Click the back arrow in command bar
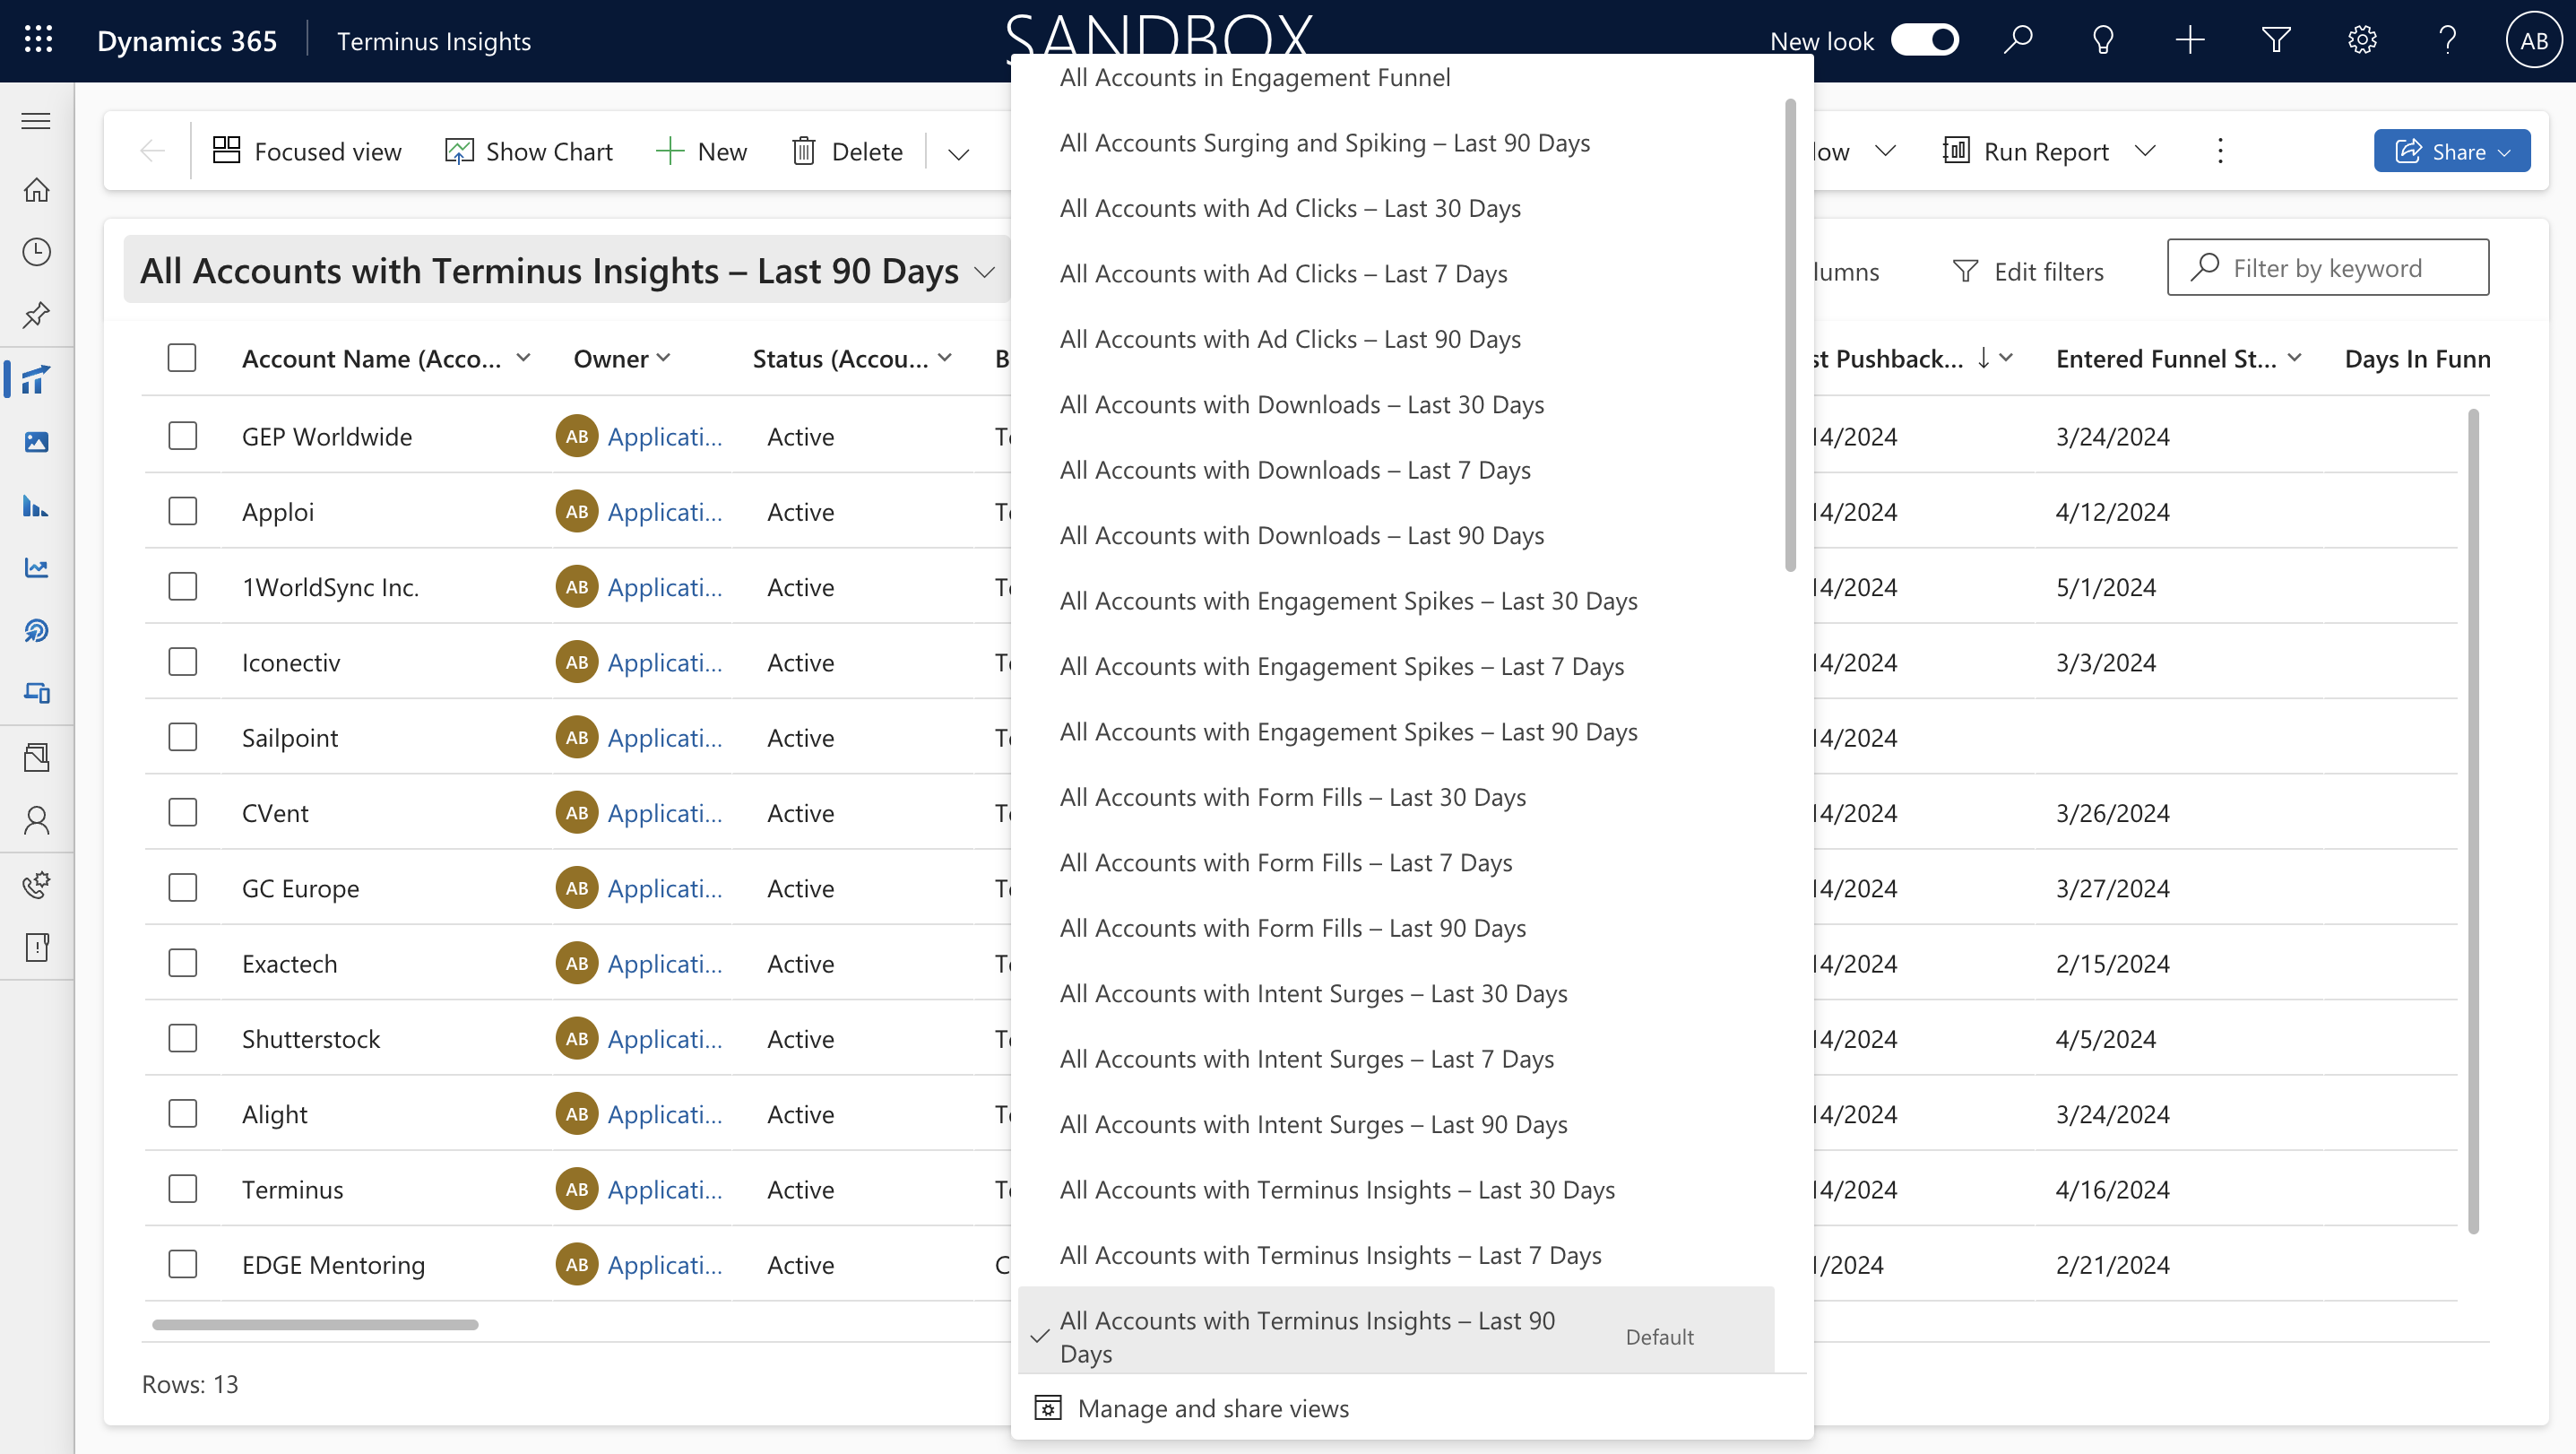Screen dimensions: 2576x1454 (x=152, y=151)
